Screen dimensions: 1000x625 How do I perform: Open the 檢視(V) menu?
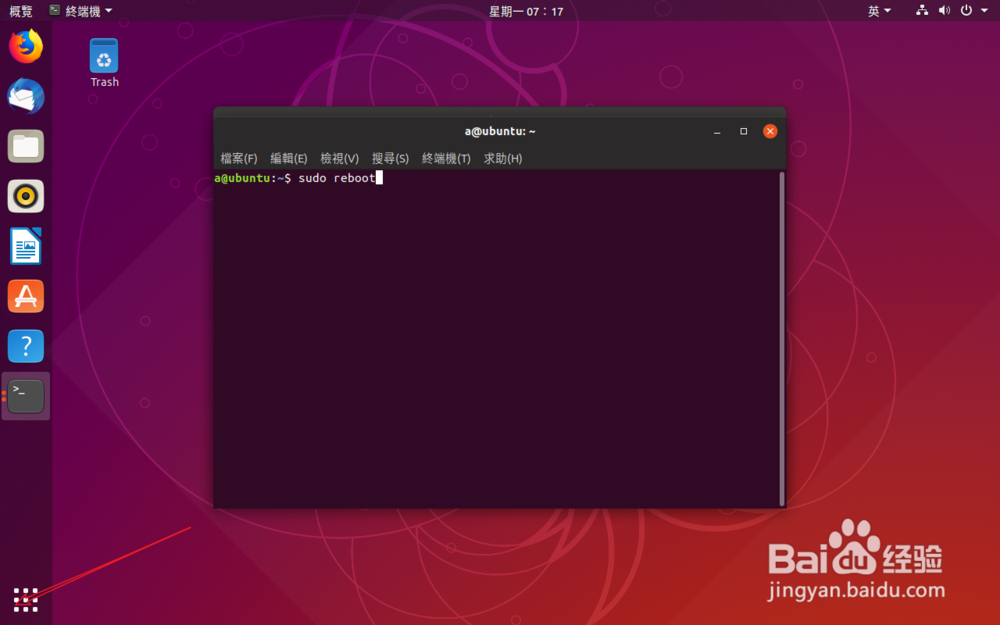(x=339, y=158)
